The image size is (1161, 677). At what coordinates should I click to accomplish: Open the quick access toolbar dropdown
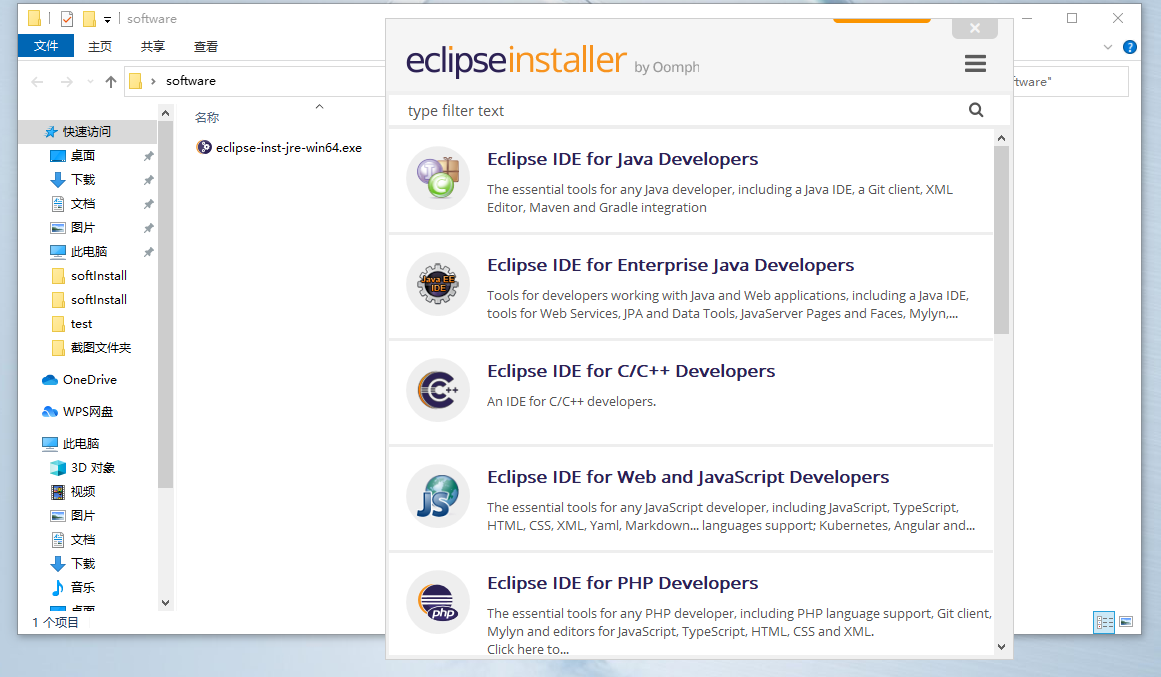click(107, 19)
